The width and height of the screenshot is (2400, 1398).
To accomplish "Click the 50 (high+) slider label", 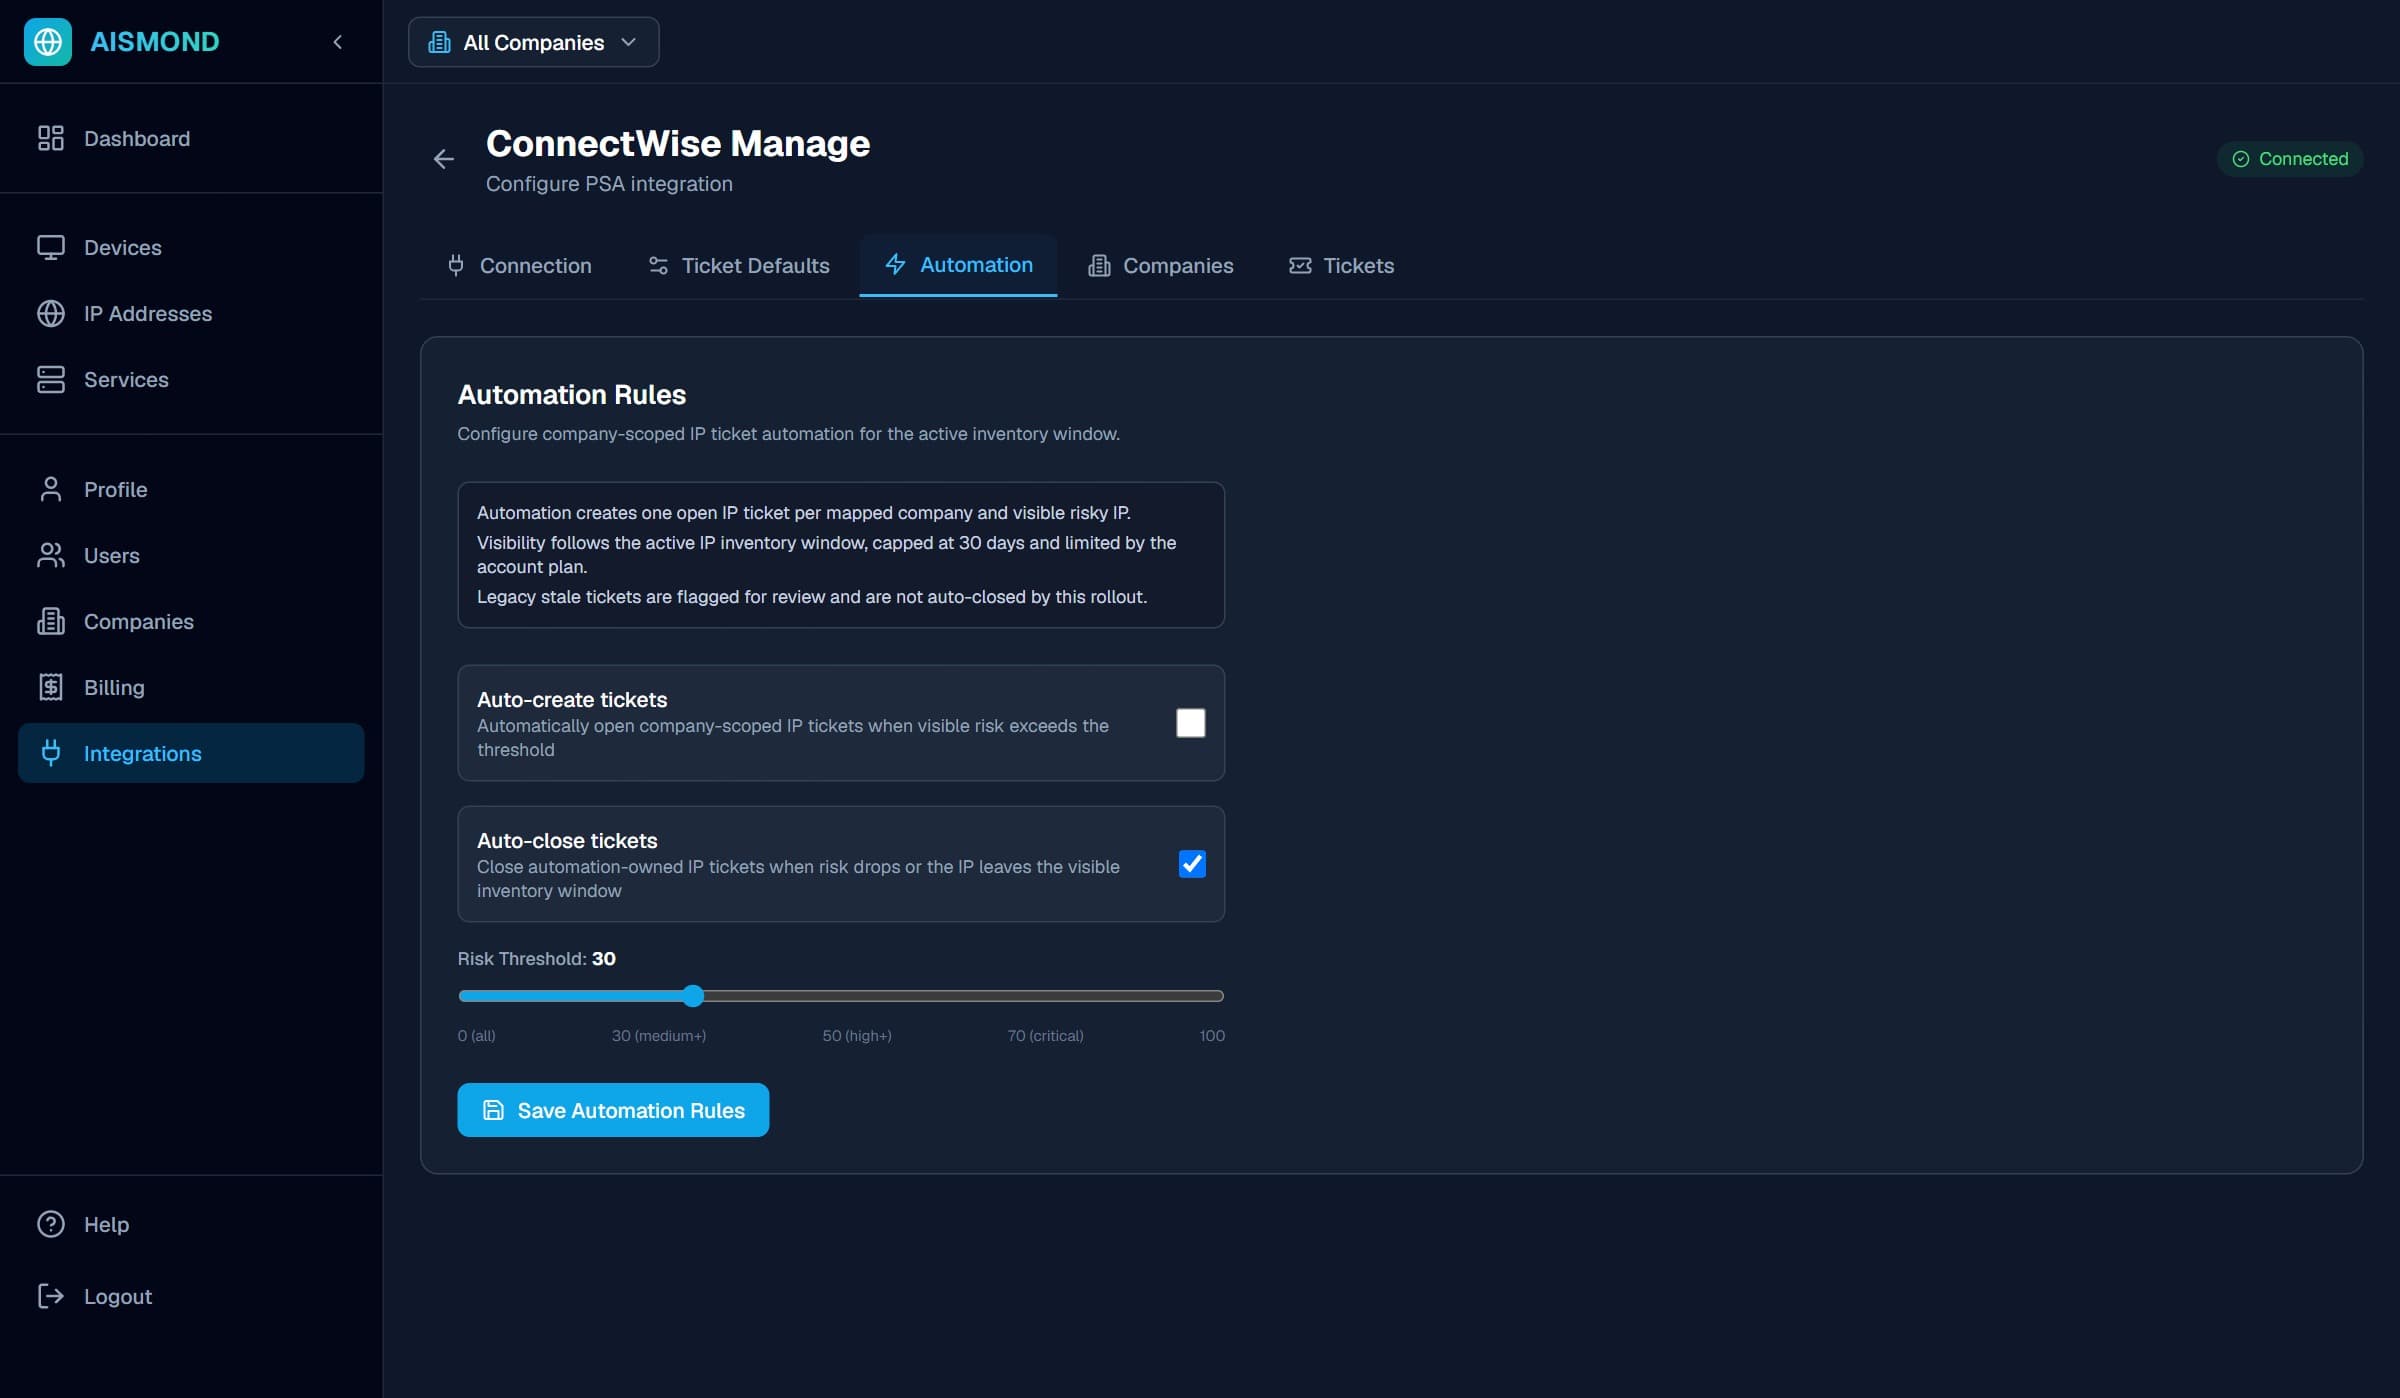I will [857, 1036].
